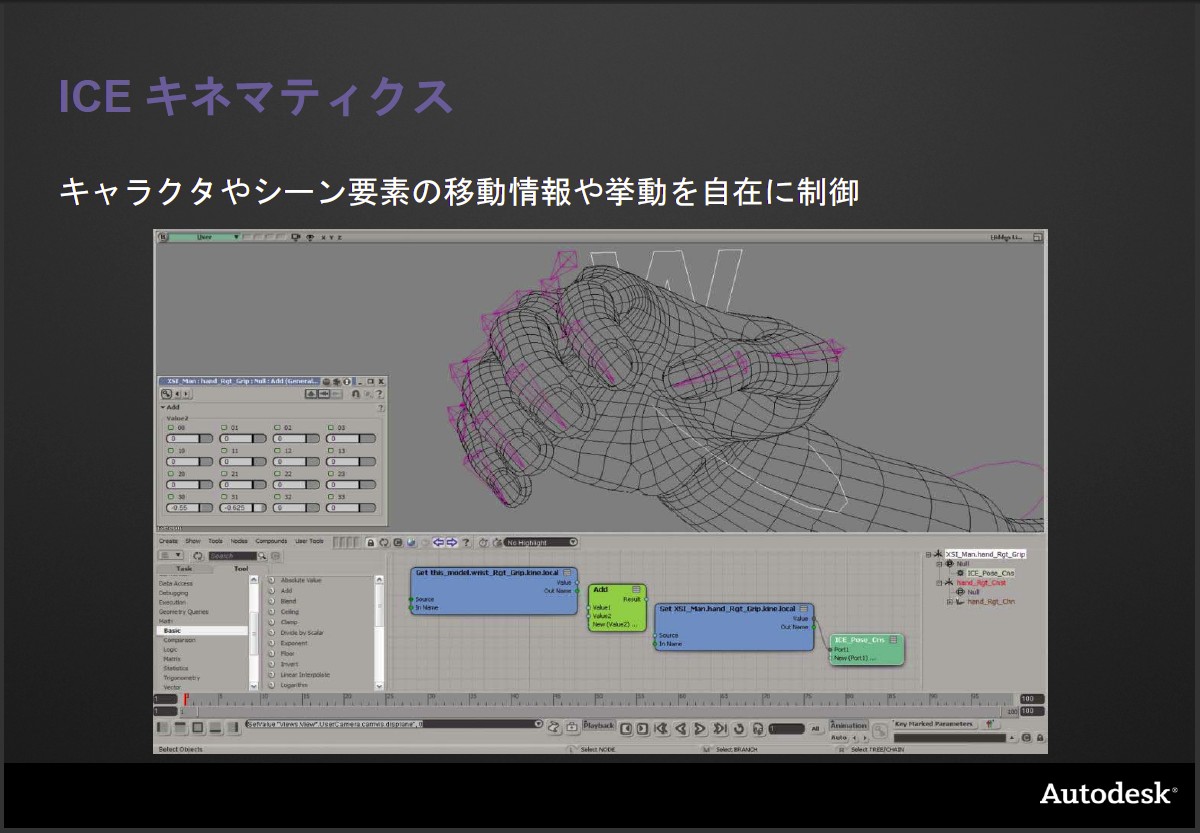The height and width of the screenshot is (833, 1200).
Task: Select the Basic category under Math
Action: [203, 631]
